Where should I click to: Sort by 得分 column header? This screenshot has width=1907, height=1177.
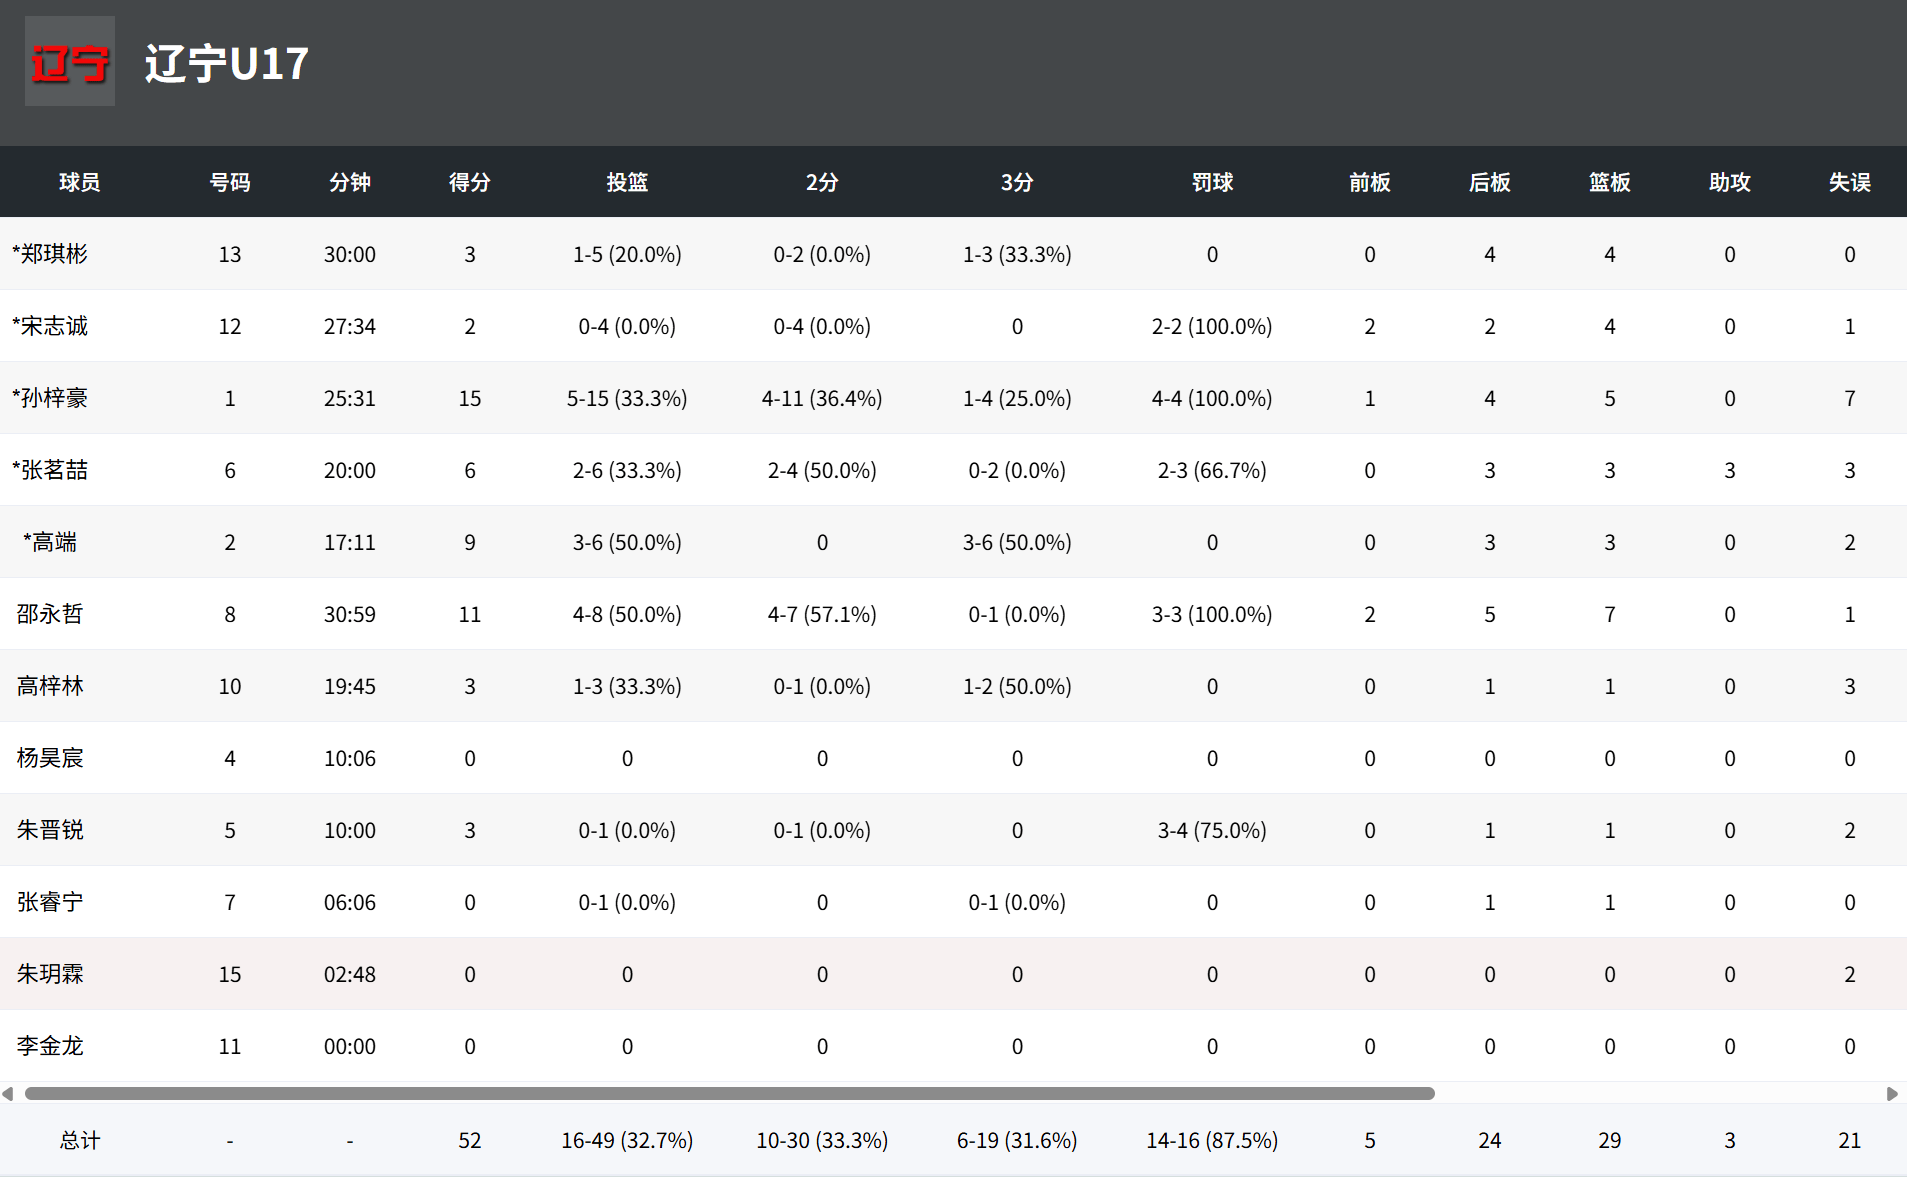469,182
